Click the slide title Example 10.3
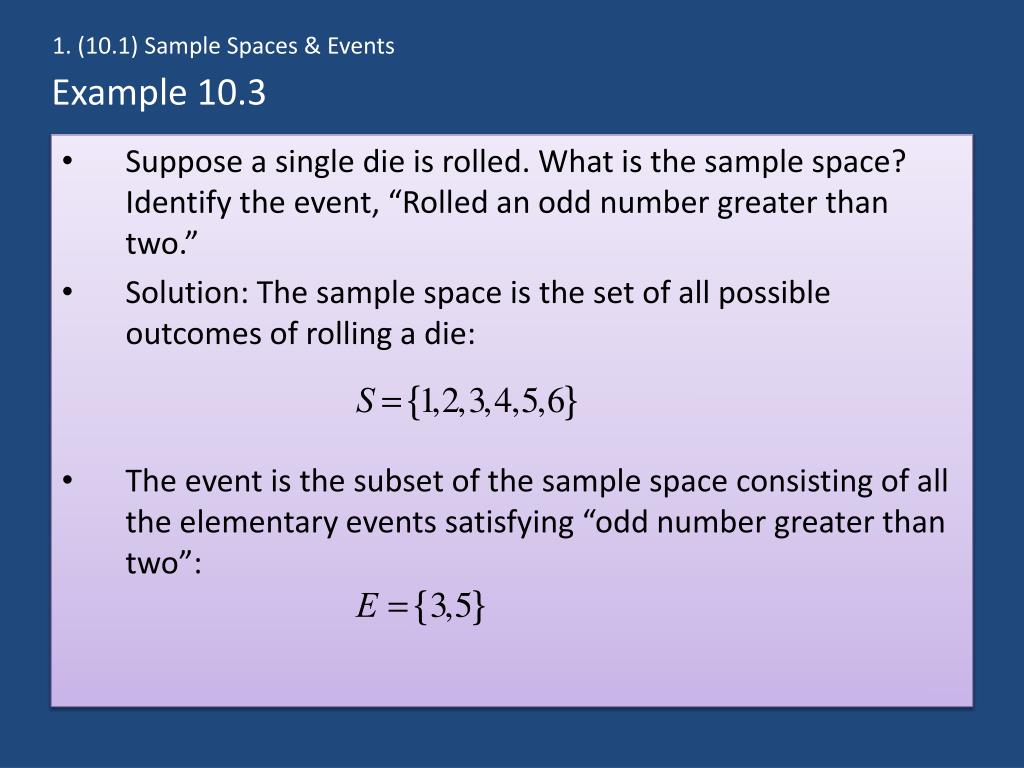The image size is (1024, 768). tap(159, 92)
